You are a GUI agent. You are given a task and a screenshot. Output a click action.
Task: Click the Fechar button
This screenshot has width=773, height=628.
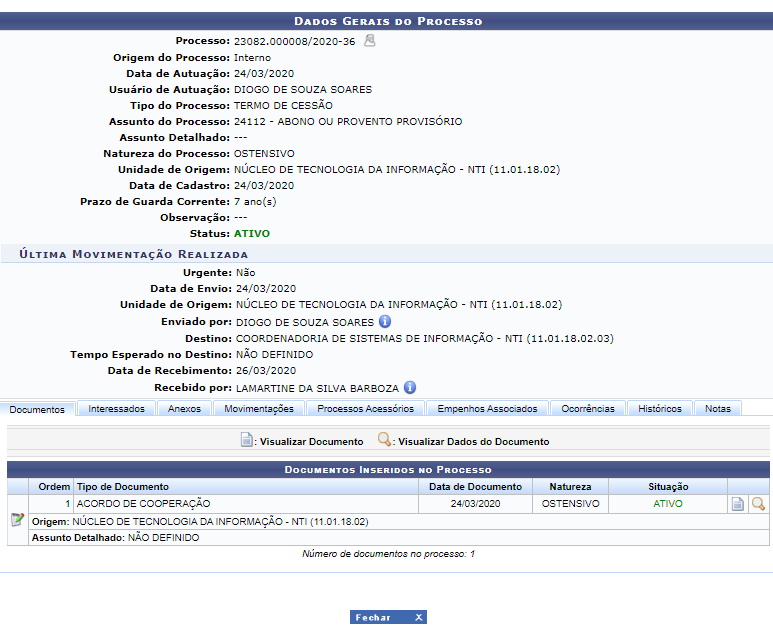(x=374, y=618)
